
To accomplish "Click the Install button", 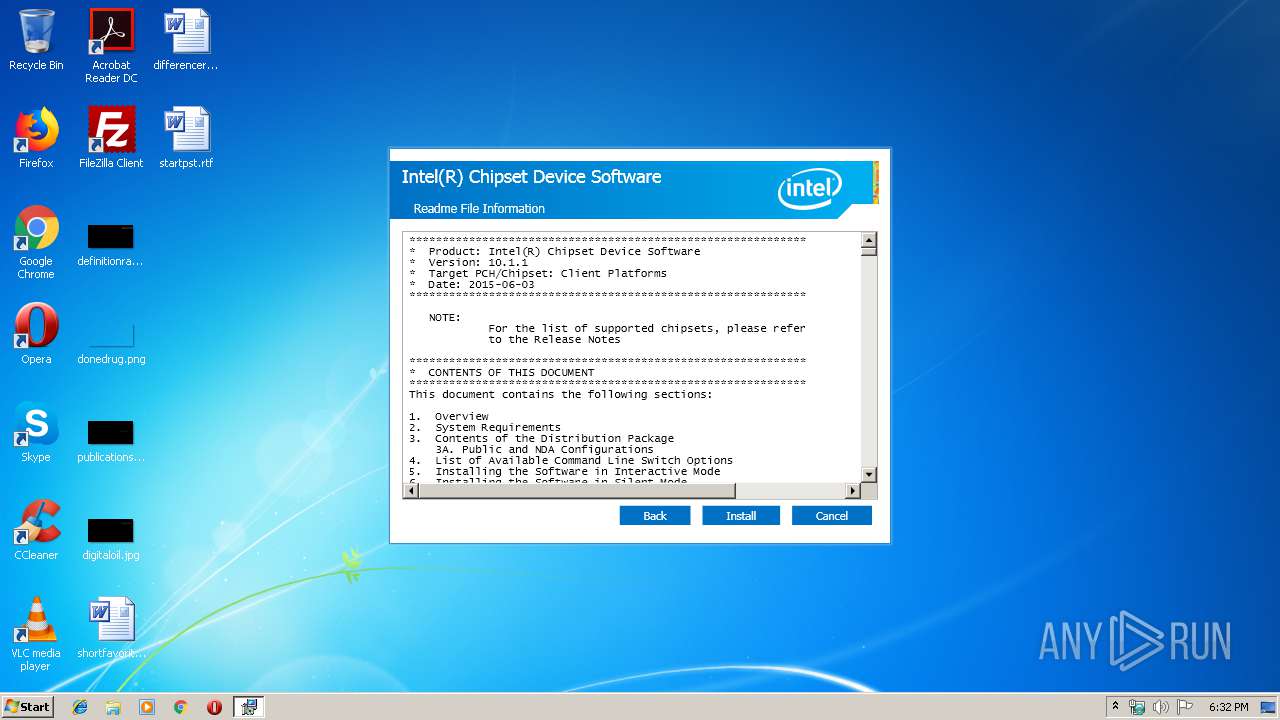I will click(740, 516).
